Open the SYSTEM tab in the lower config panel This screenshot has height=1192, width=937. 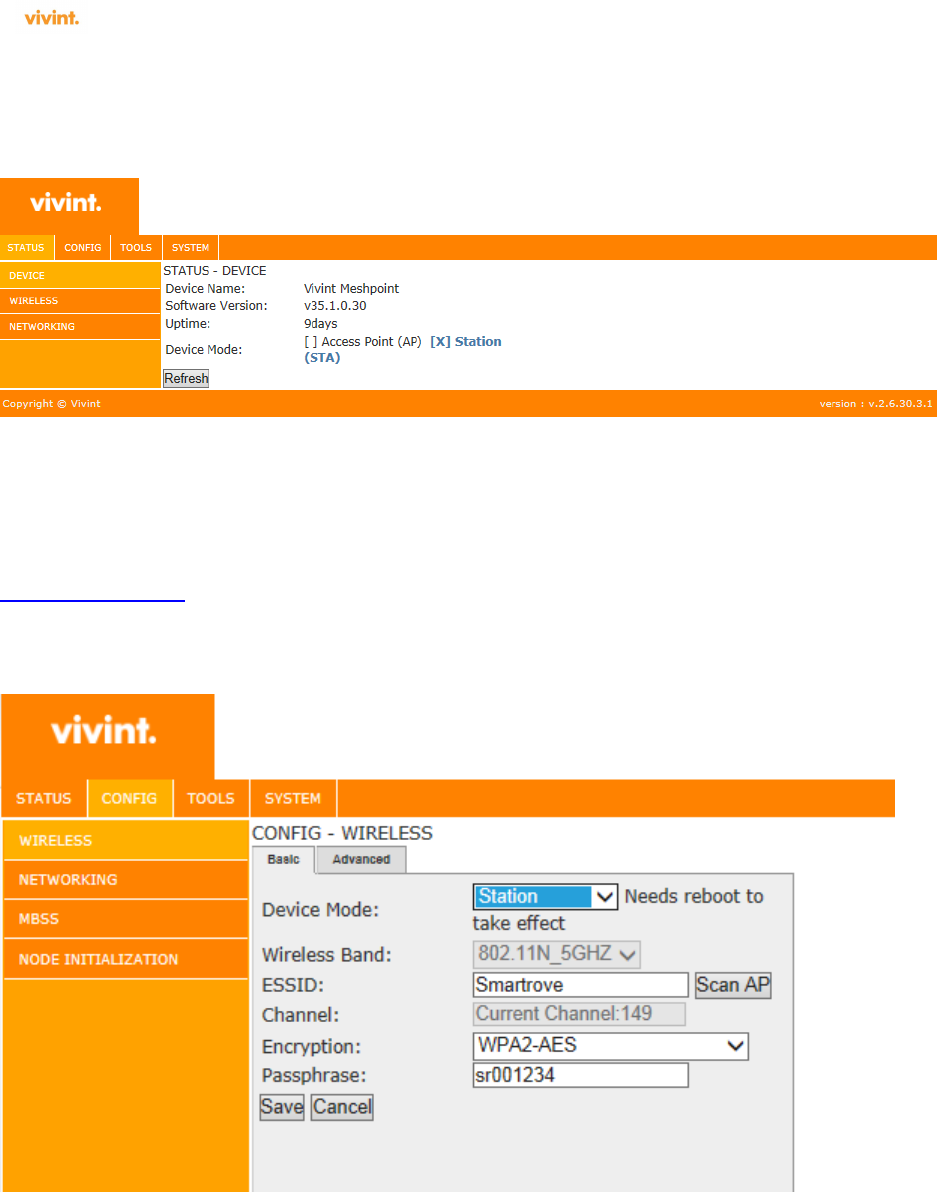click(x=293, y=799)
